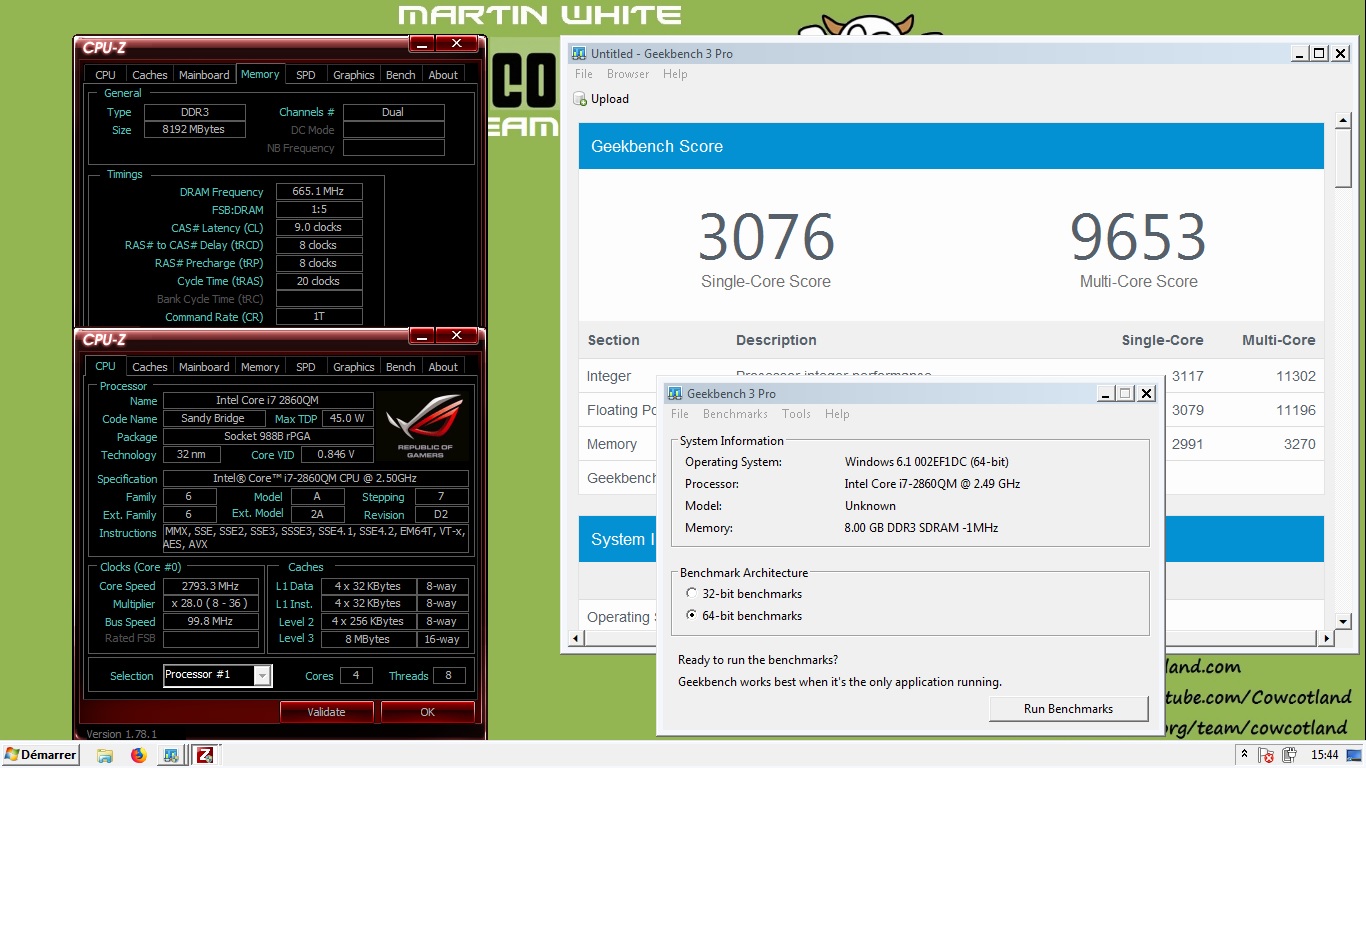Open Help menu in Untitled Geekbench window
The width and height of the screenshot is (1366, 931).
675,74
